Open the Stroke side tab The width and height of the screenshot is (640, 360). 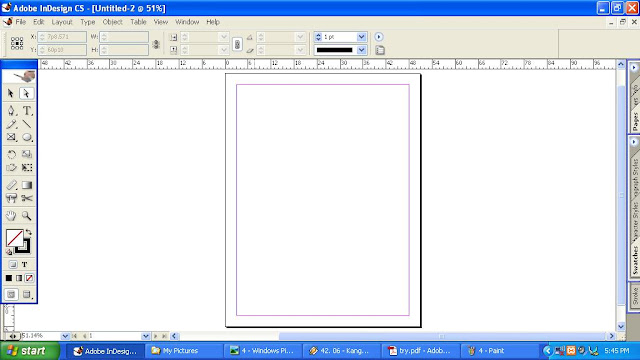635,296
